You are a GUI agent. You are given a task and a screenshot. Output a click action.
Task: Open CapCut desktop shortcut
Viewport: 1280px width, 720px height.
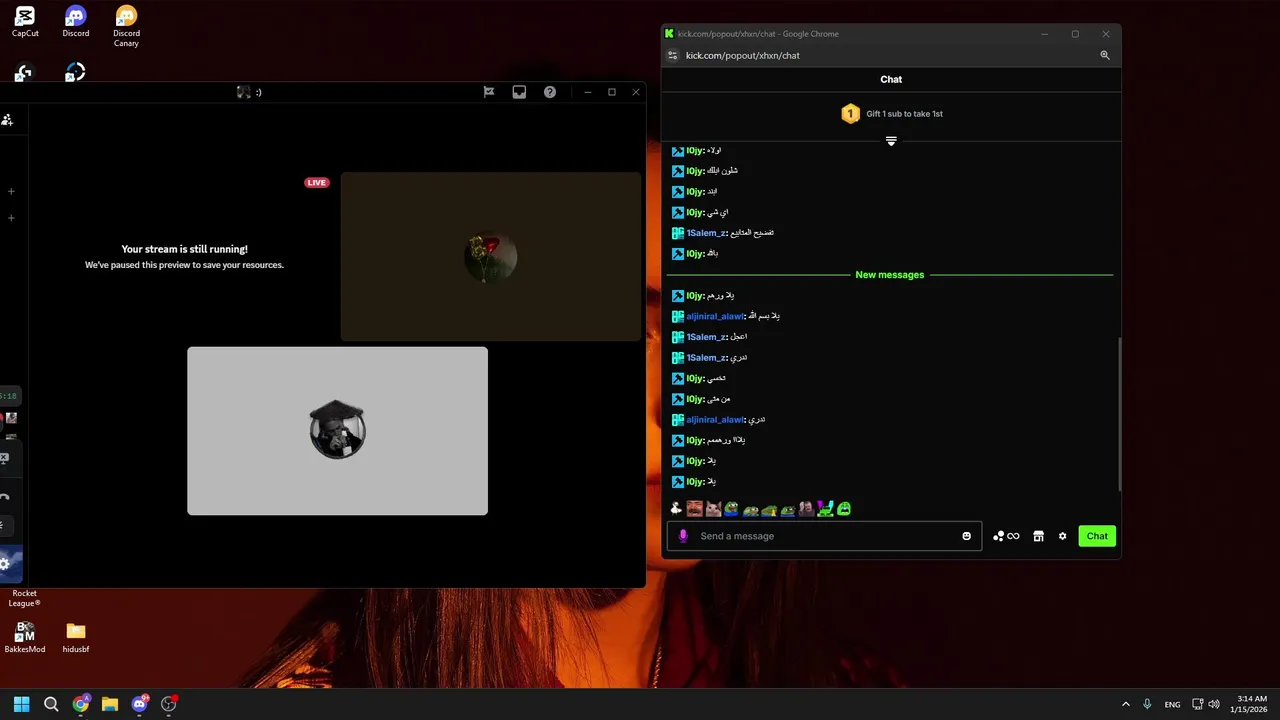coord(25,22)
